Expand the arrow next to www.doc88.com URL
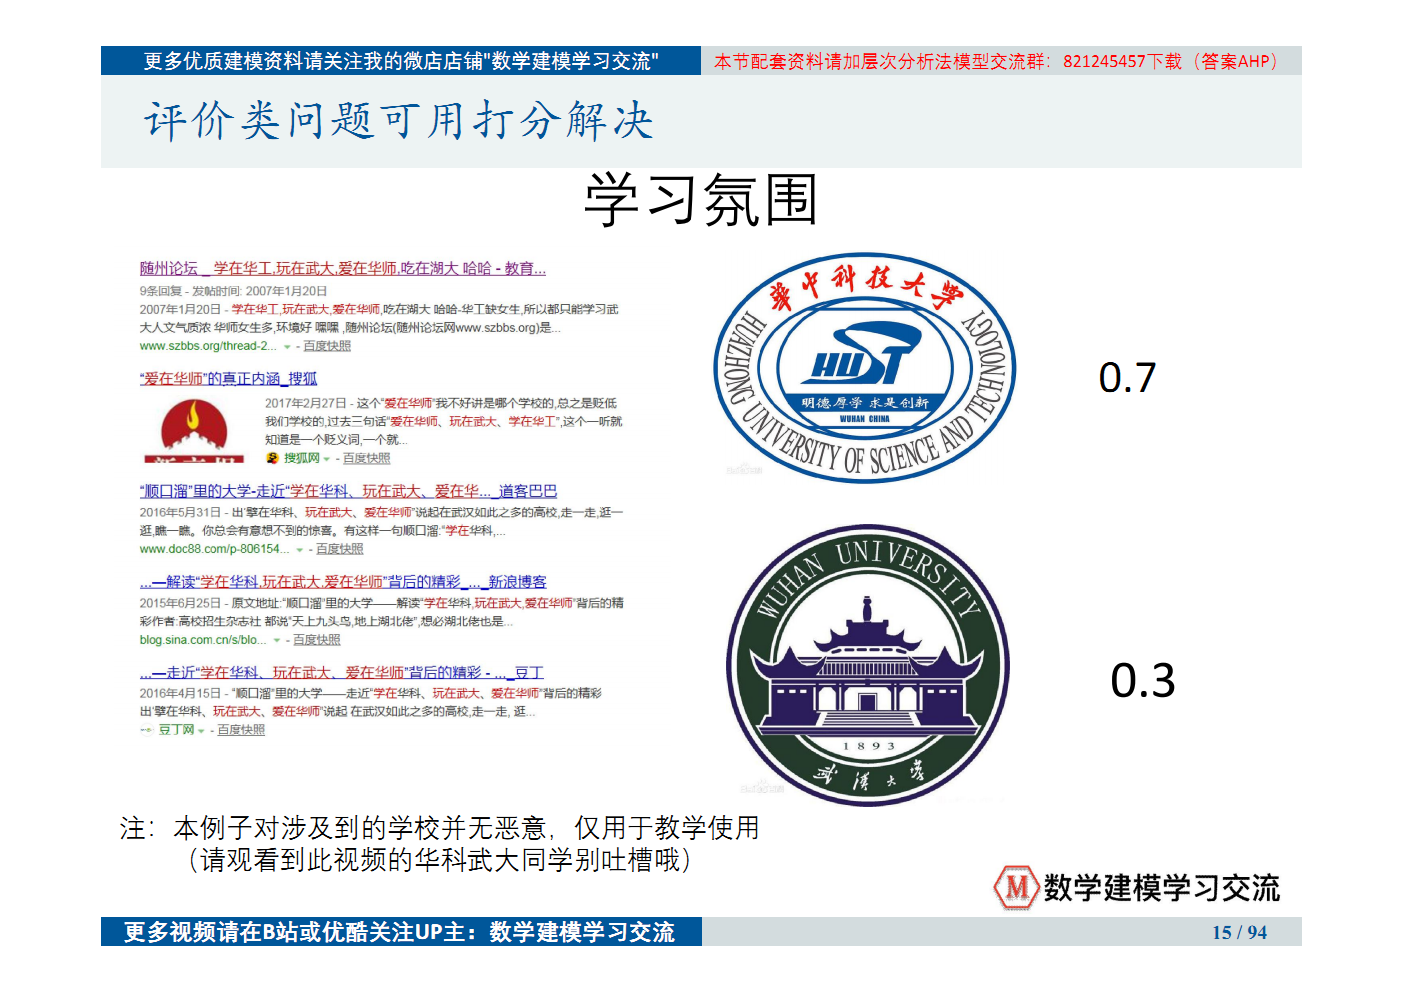Image resolution: width=1403 pixels, height=992 pixels. (300, 550)
